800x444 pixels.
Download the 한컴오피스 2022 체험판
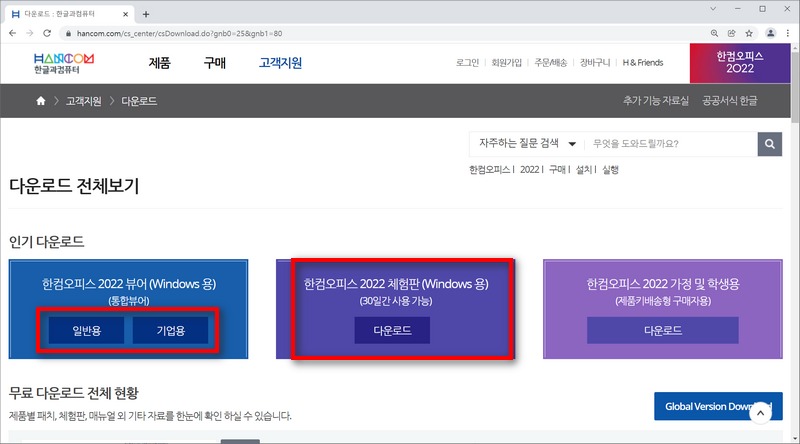pos(392,331)
